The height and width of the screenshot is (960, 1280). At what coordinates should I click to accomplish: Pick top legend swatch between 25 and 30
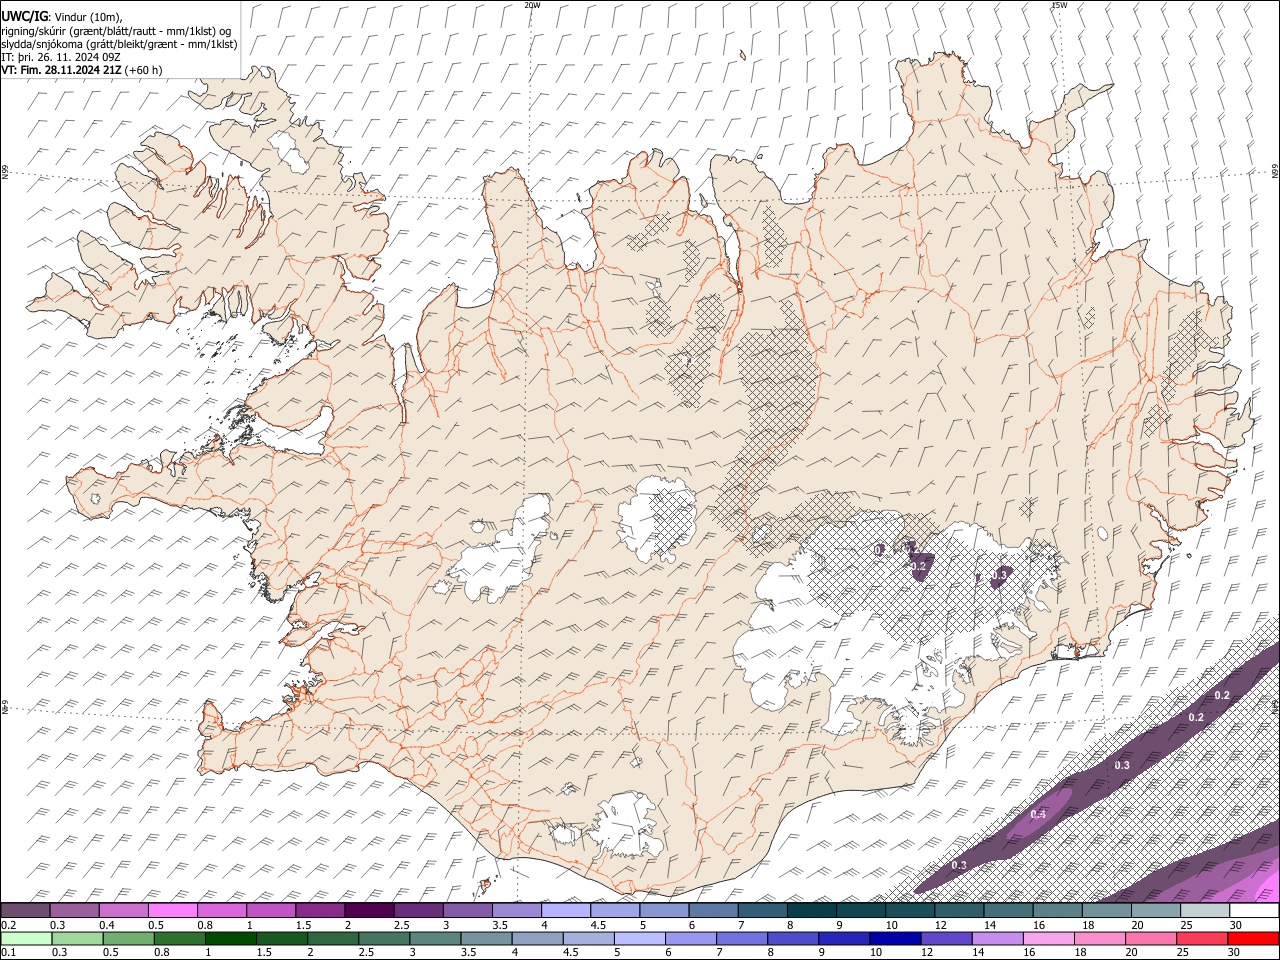(x=1206, y=911)
